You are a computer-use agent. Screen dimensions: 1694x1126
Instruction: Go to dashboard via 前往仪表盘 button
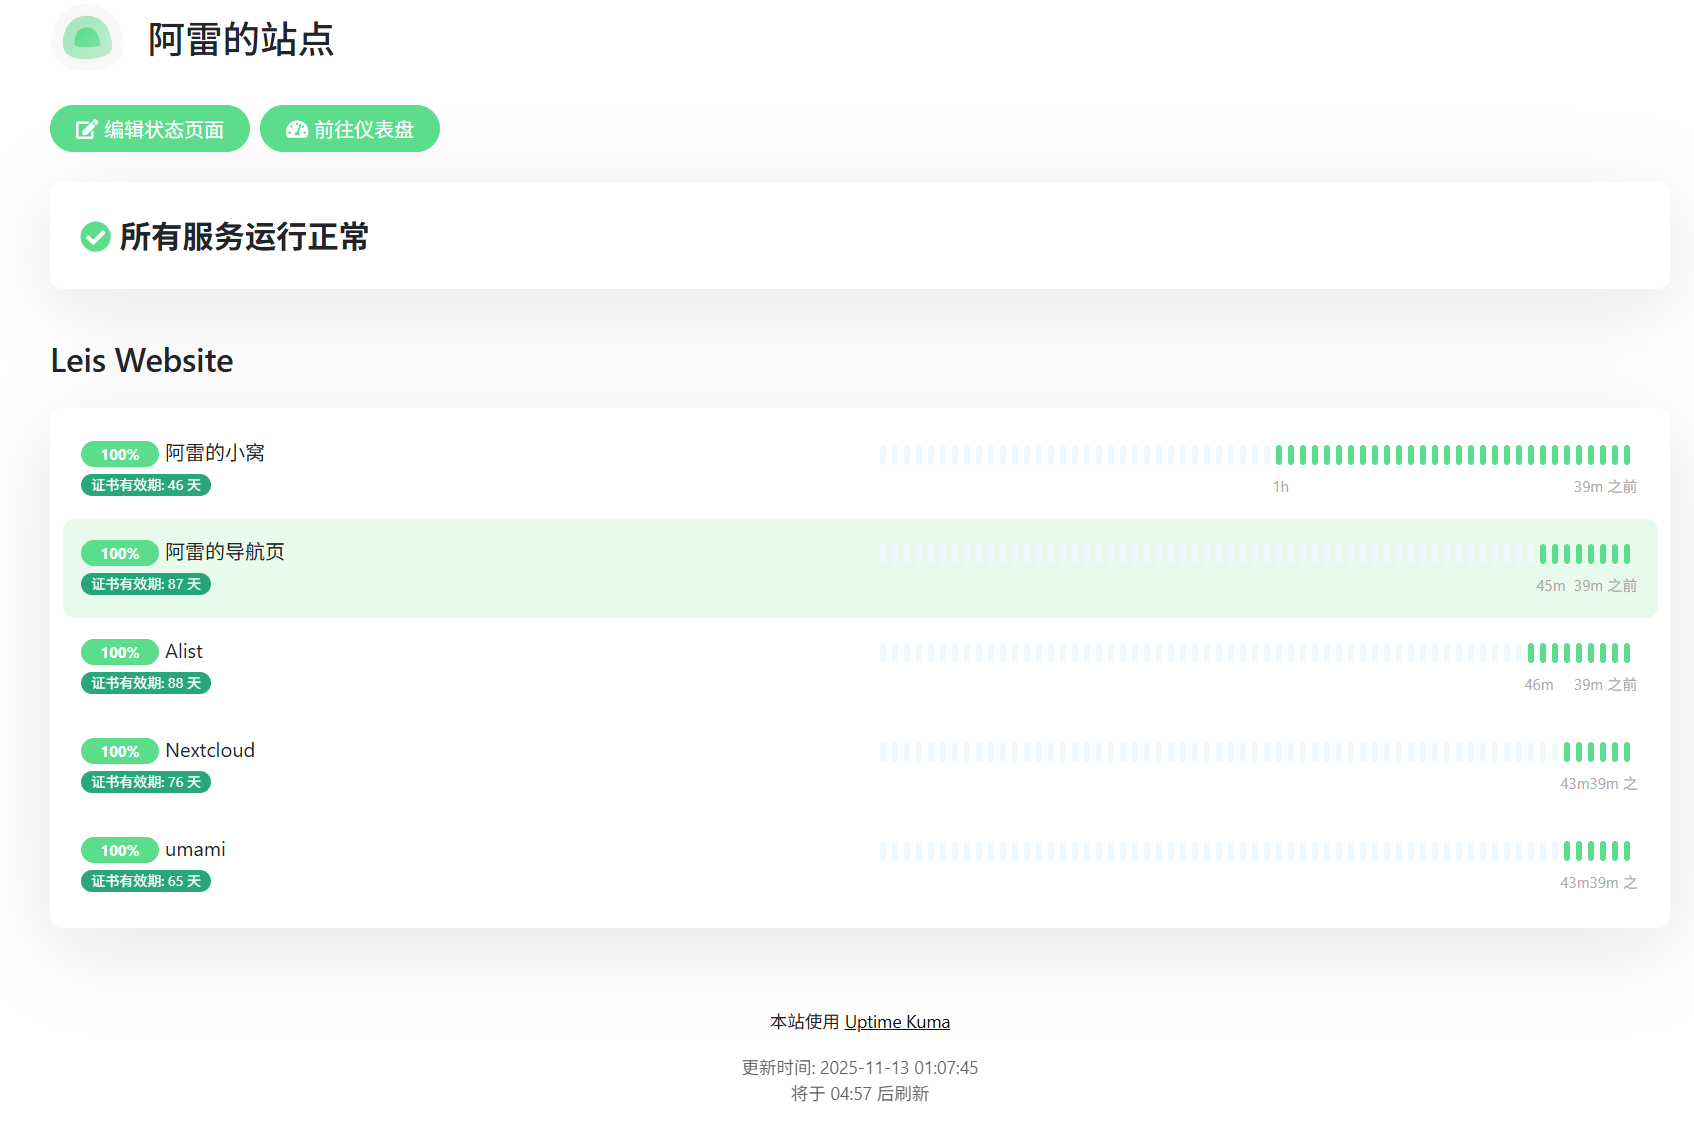(350, 129)
